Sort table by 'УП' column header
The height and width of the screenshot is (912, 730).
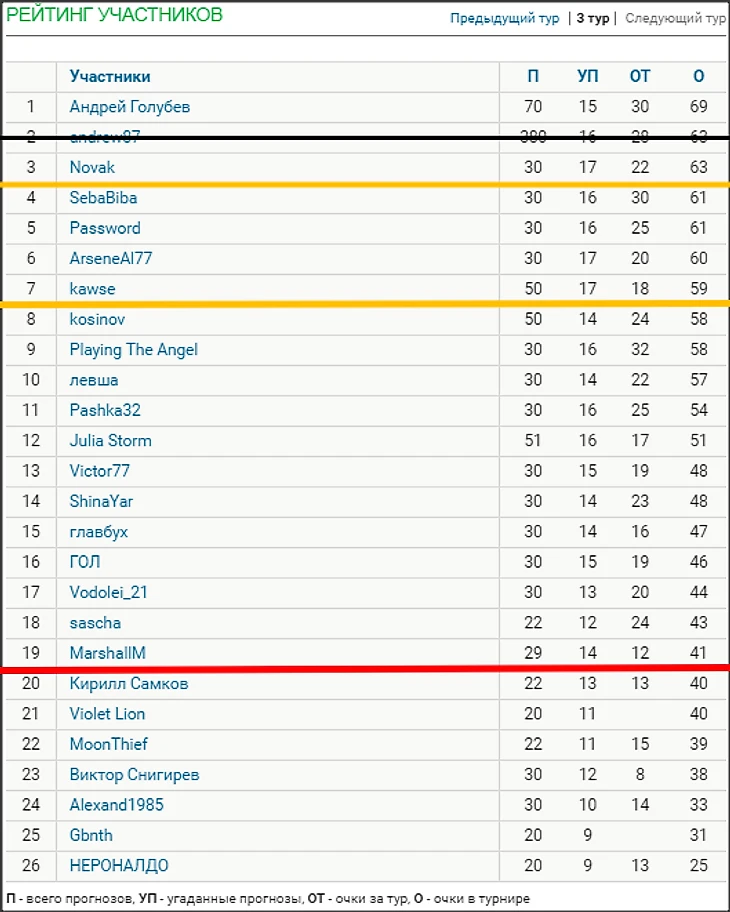588,76
